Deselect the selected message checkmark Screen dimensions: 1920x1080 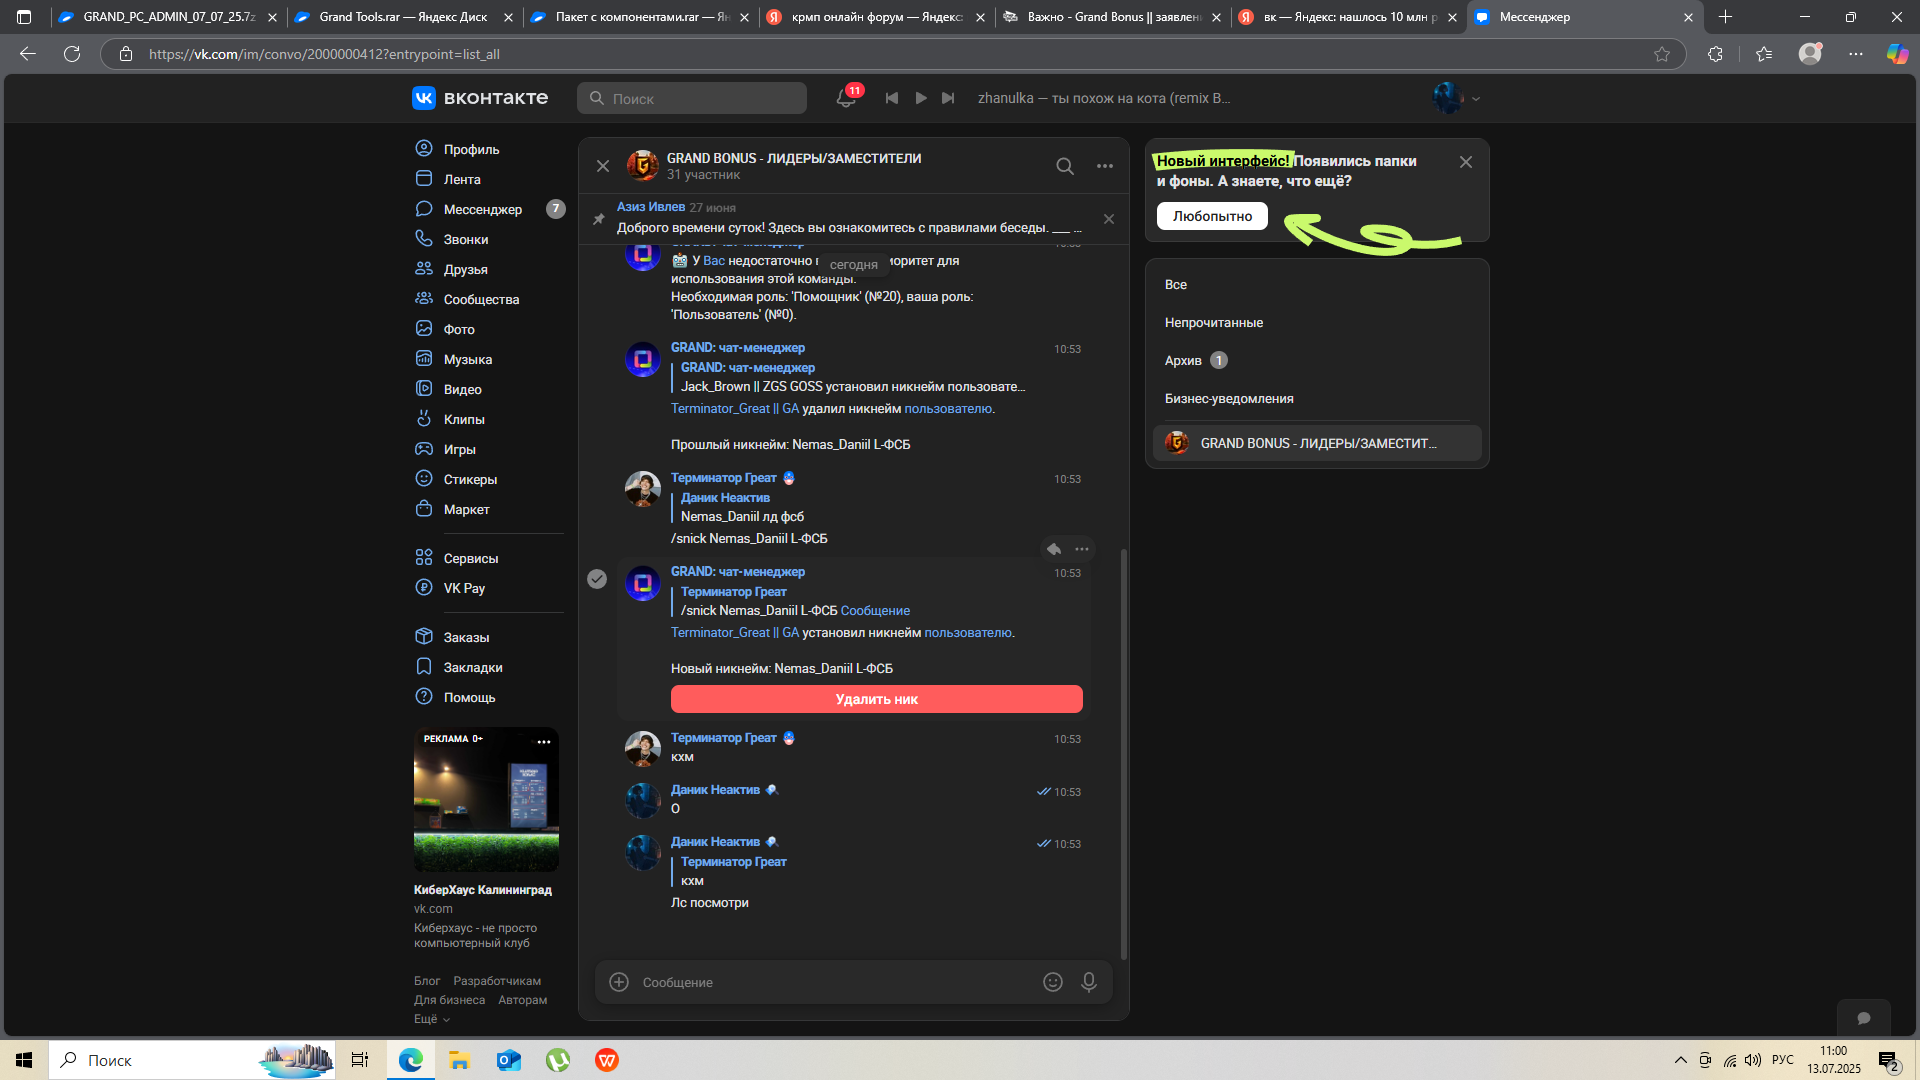(x=597, y=579)
